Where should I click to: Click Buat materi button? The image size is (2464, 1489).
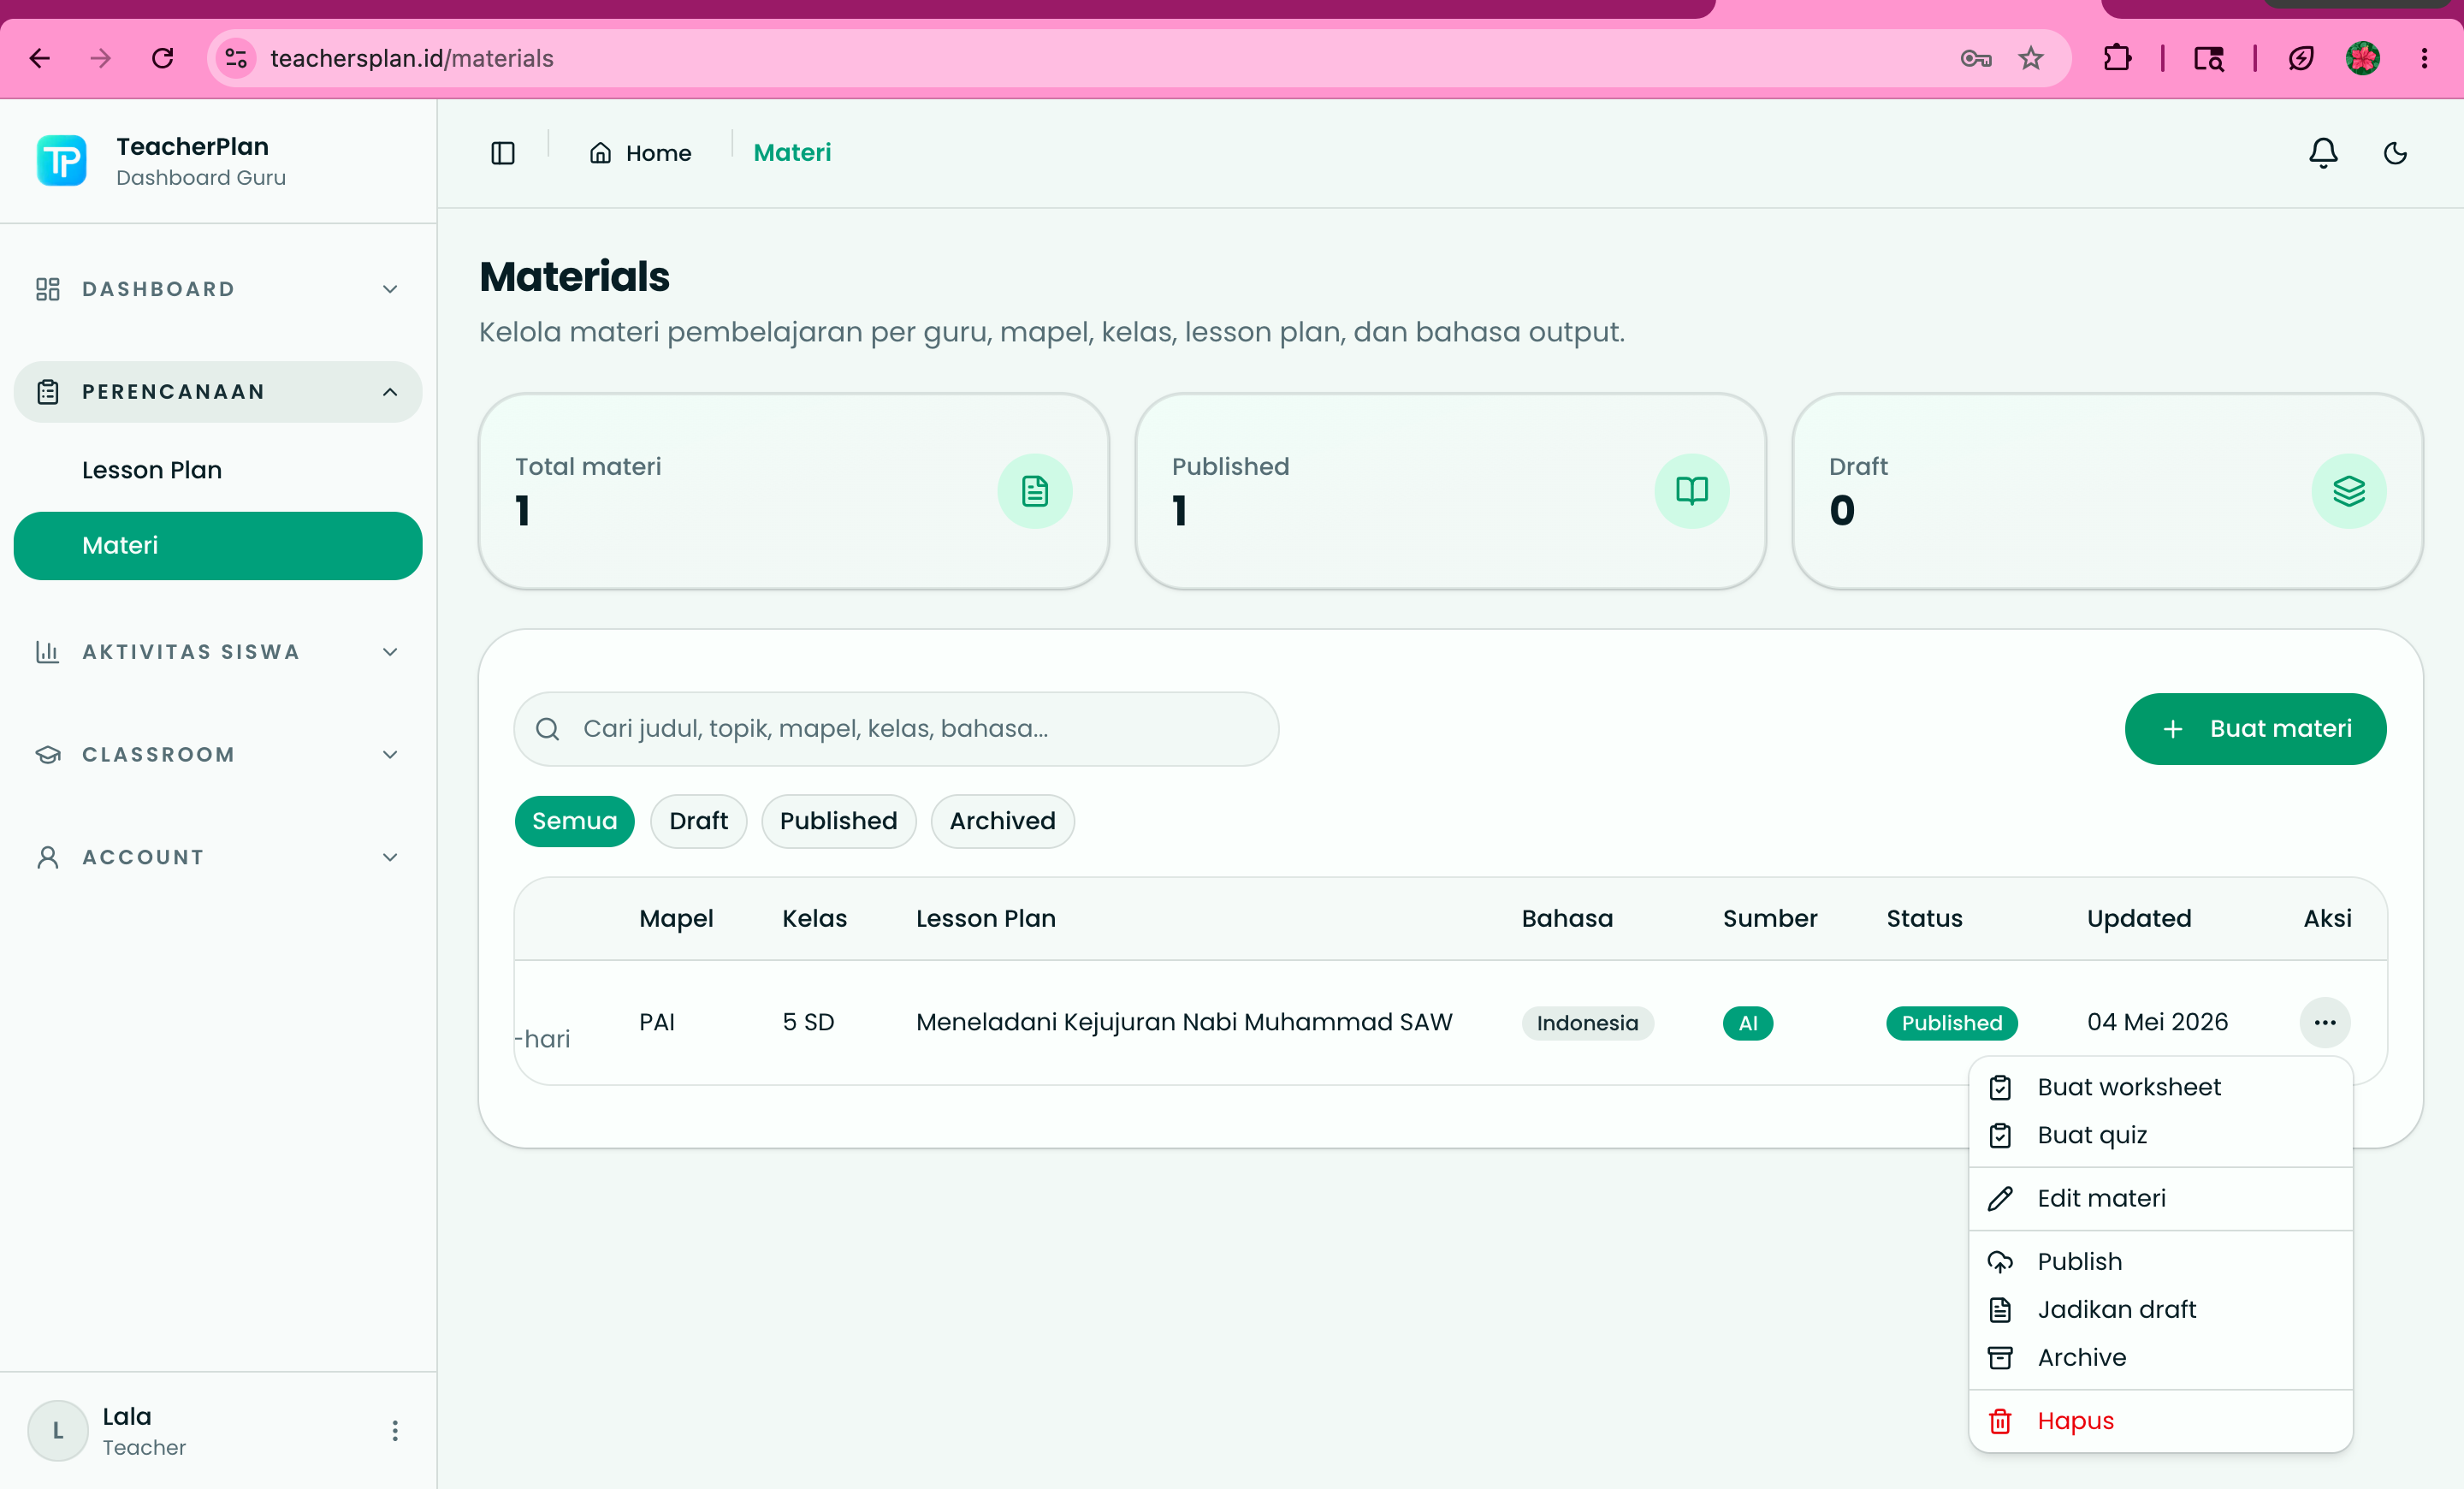[2255, 729]
